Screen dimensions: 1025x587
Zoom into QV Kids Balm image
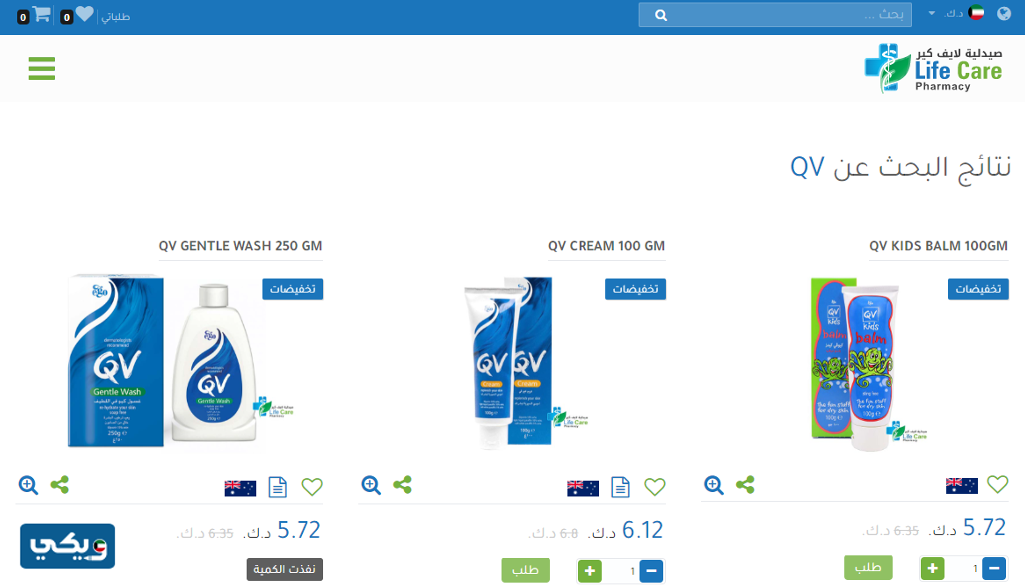pyautogui.click(x=714, y=485)
